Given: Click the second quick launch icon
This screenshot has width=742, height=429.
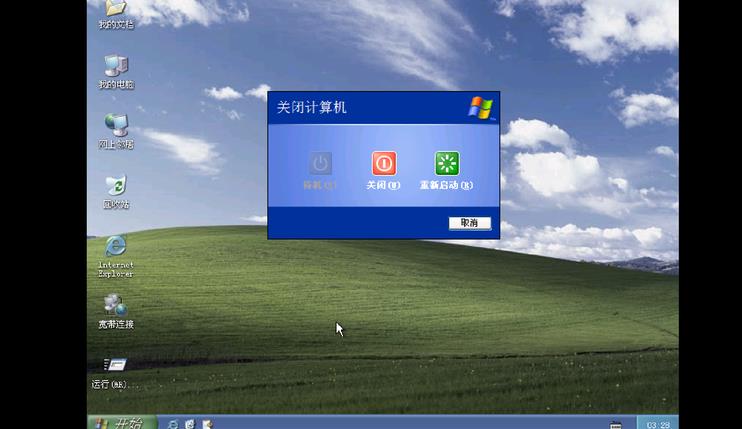Looking at the screenshot, I should [190, 424].
